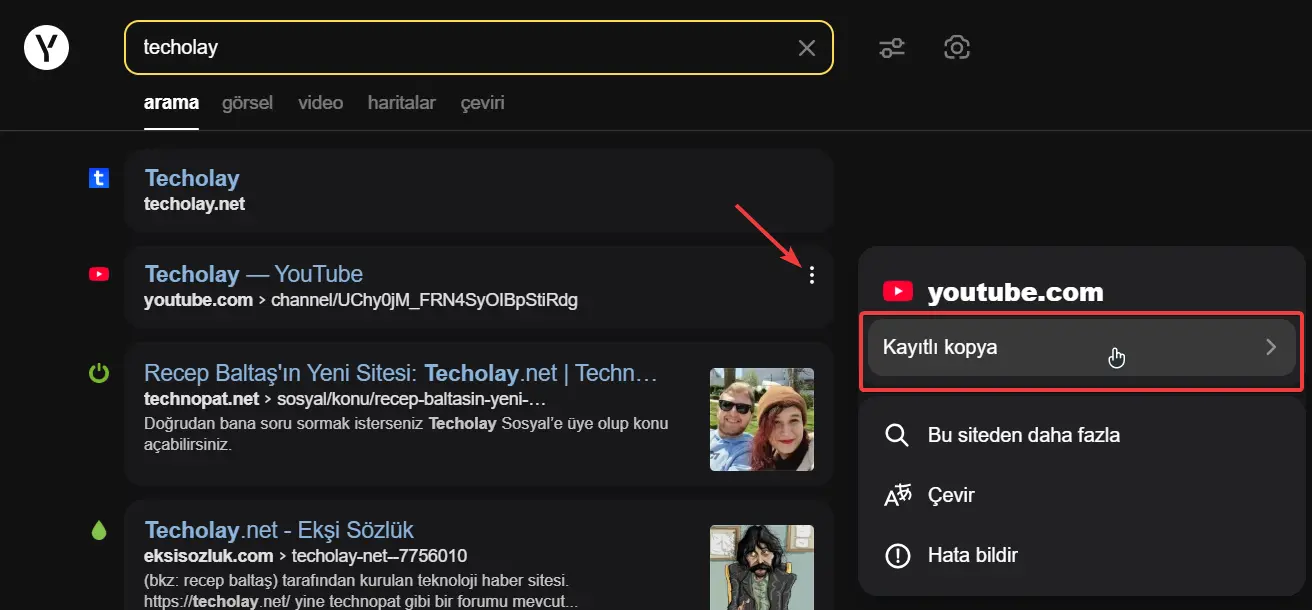Open the çeviri tab

(x=482, y=103)
